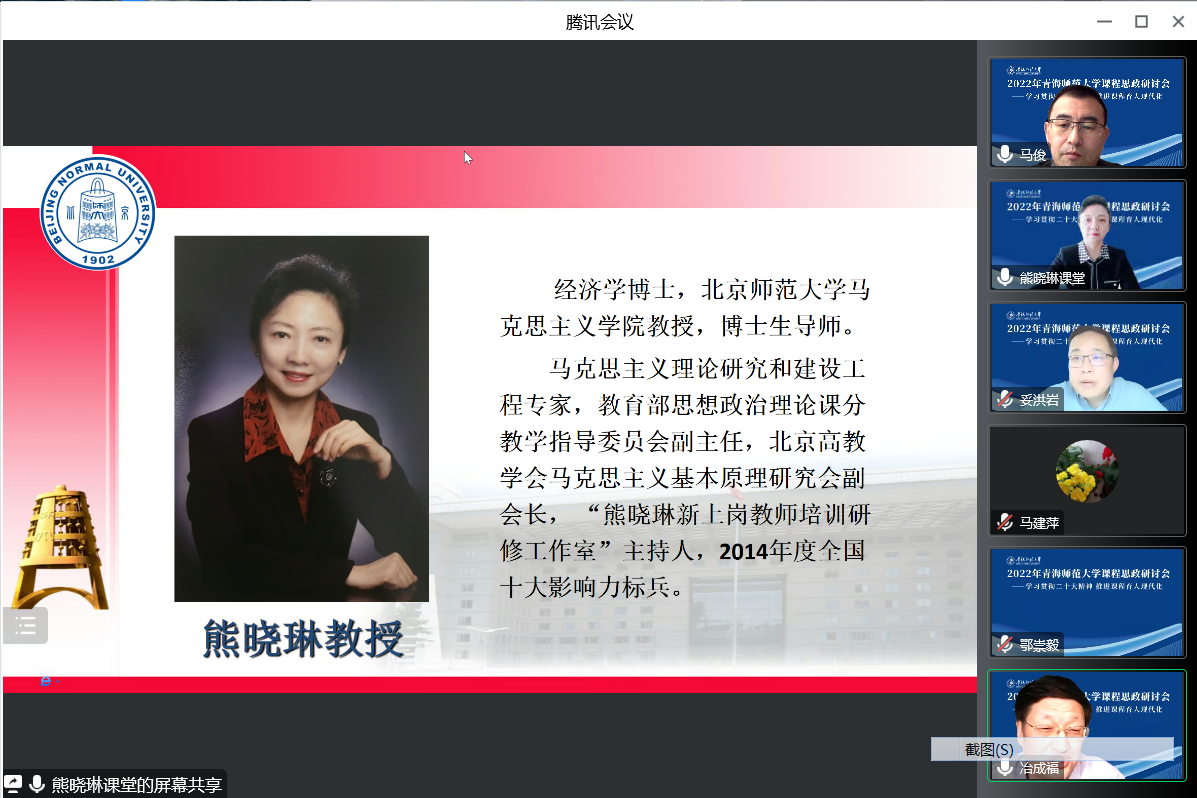Click microphone icon beside 熊晓琳课堂的屏幕共享

coord(37,784)
